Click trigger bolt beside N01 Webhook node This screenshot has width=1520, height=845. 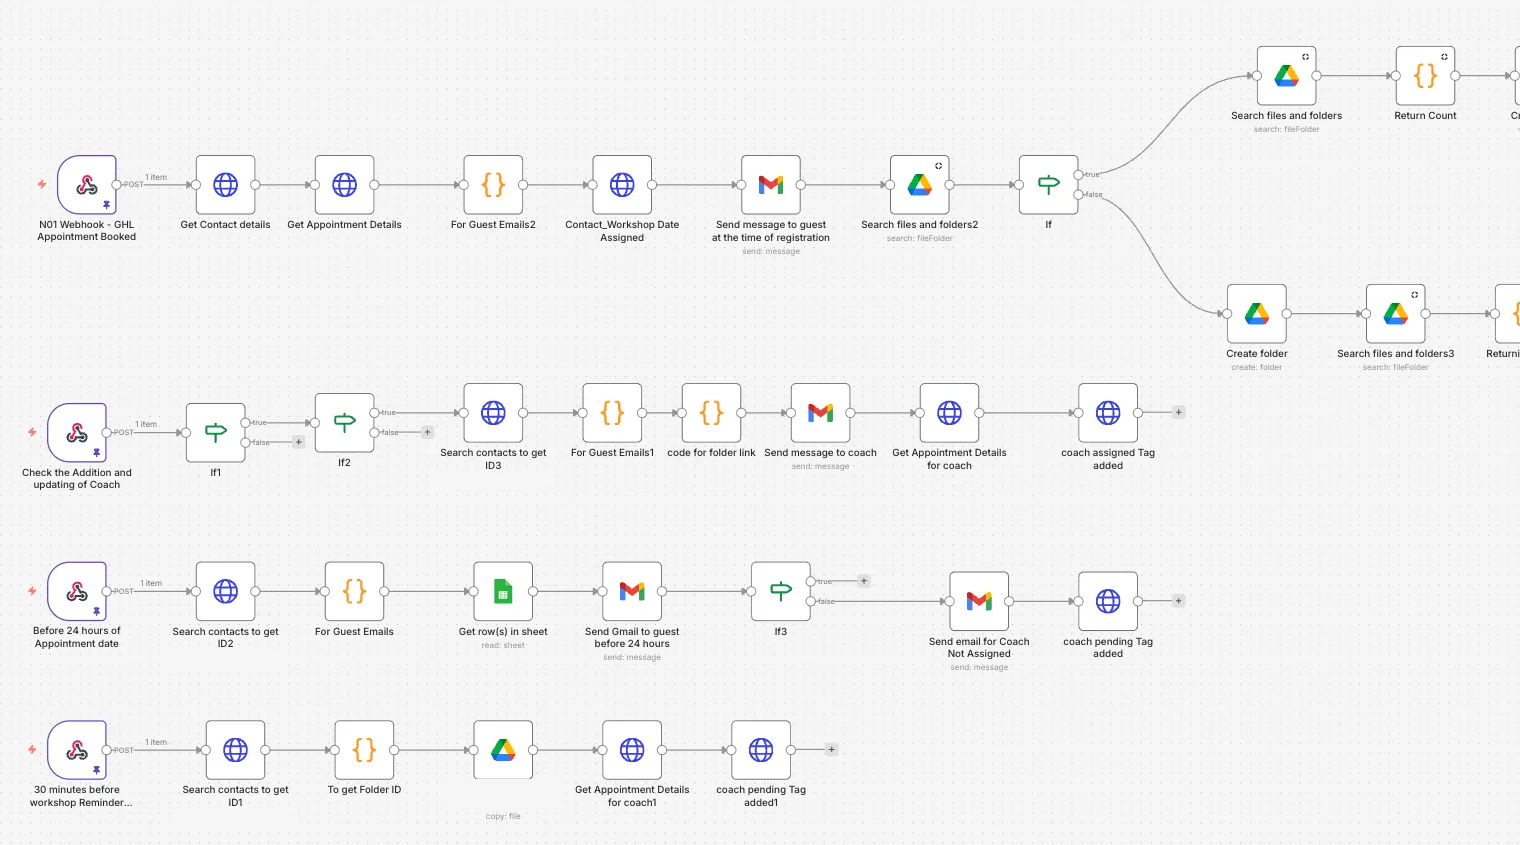(x=42, y=184)
